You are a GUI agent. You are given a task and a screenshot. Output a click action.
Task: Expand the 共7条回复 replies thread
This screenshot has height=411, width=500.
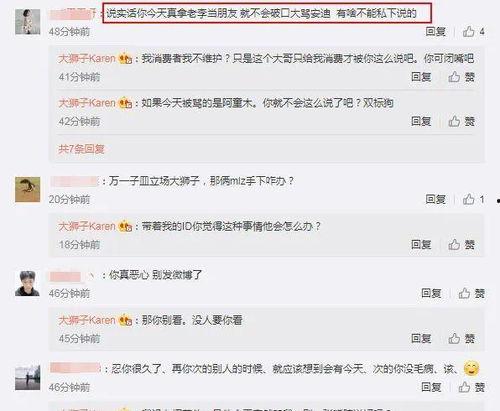81,149
